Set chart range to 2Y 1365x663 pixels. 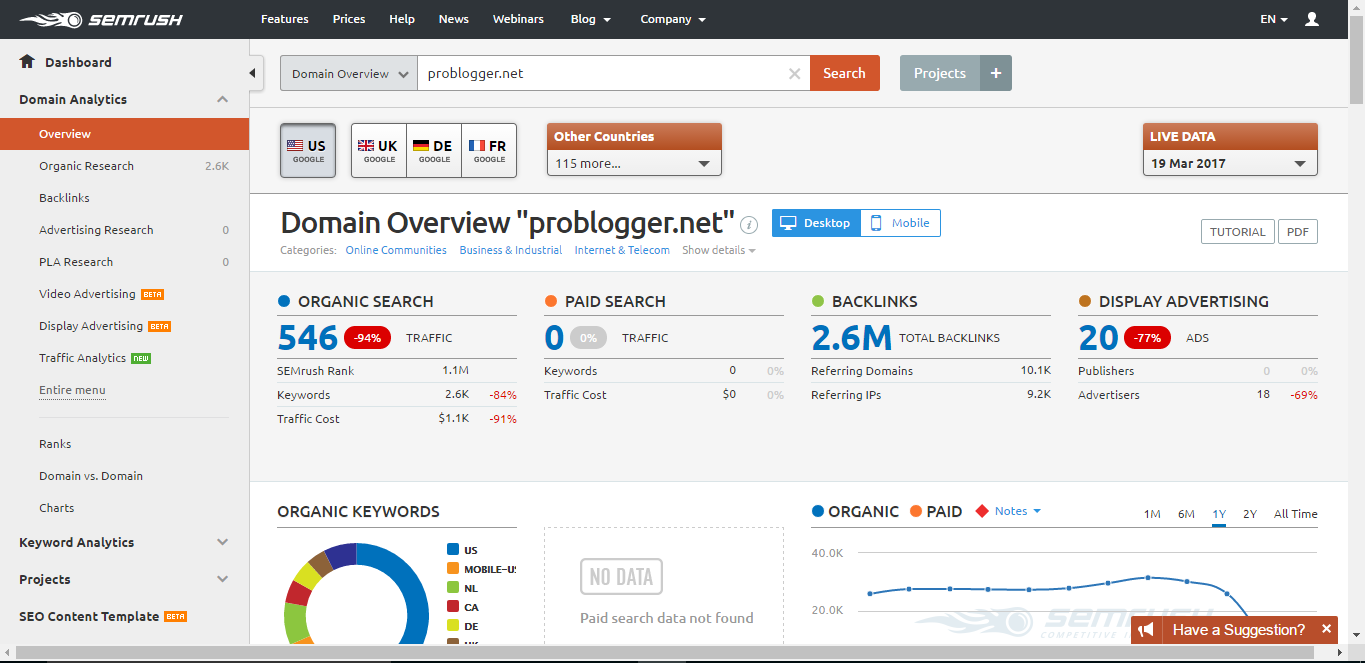(x=1250, y=514)
